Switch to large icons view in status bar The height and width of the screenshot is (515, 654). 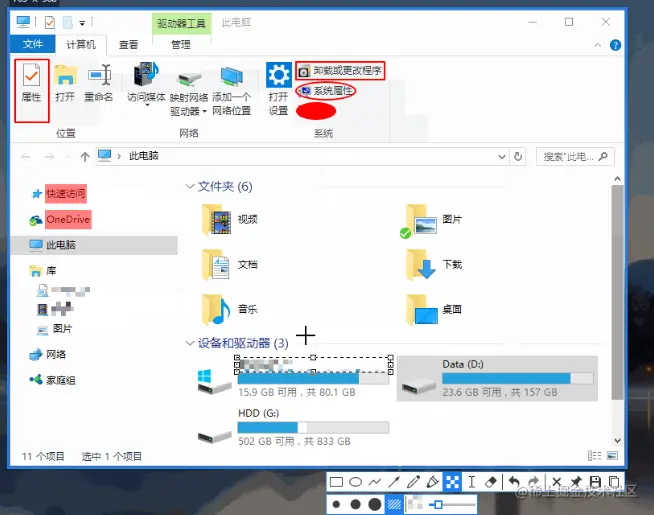(612, 455)
